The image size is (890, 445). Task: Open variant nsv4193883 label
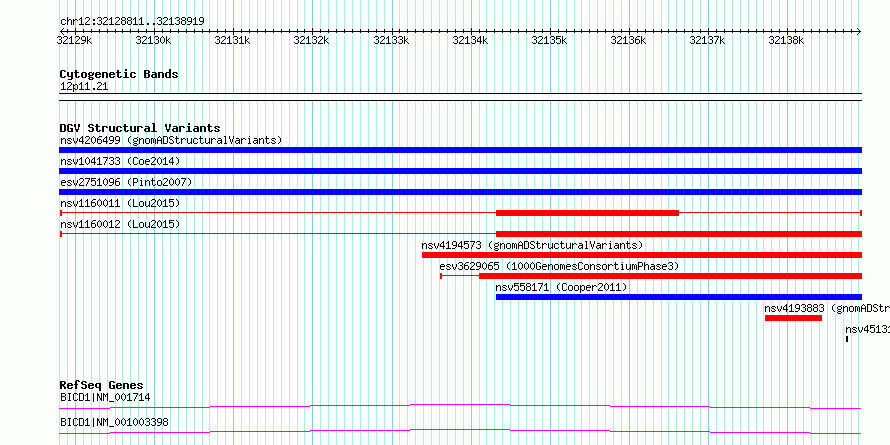pyautogui.click(x=826, y=308)
